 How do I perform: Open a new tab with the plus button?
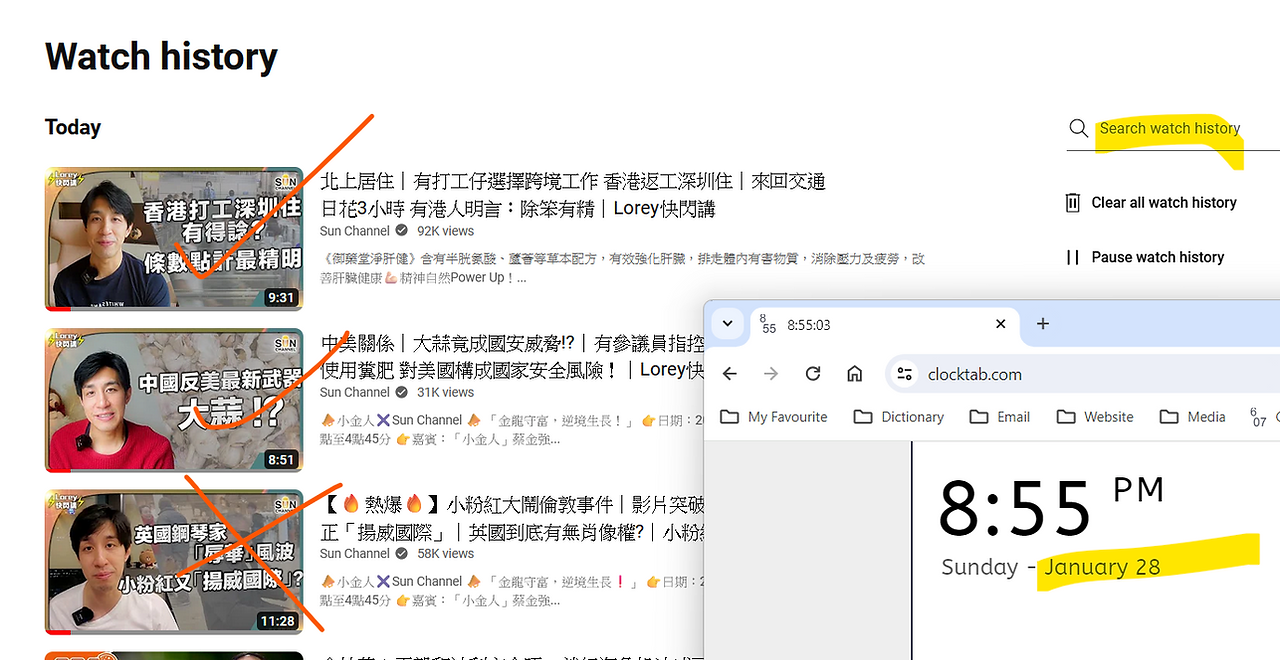click(1043, 324)
